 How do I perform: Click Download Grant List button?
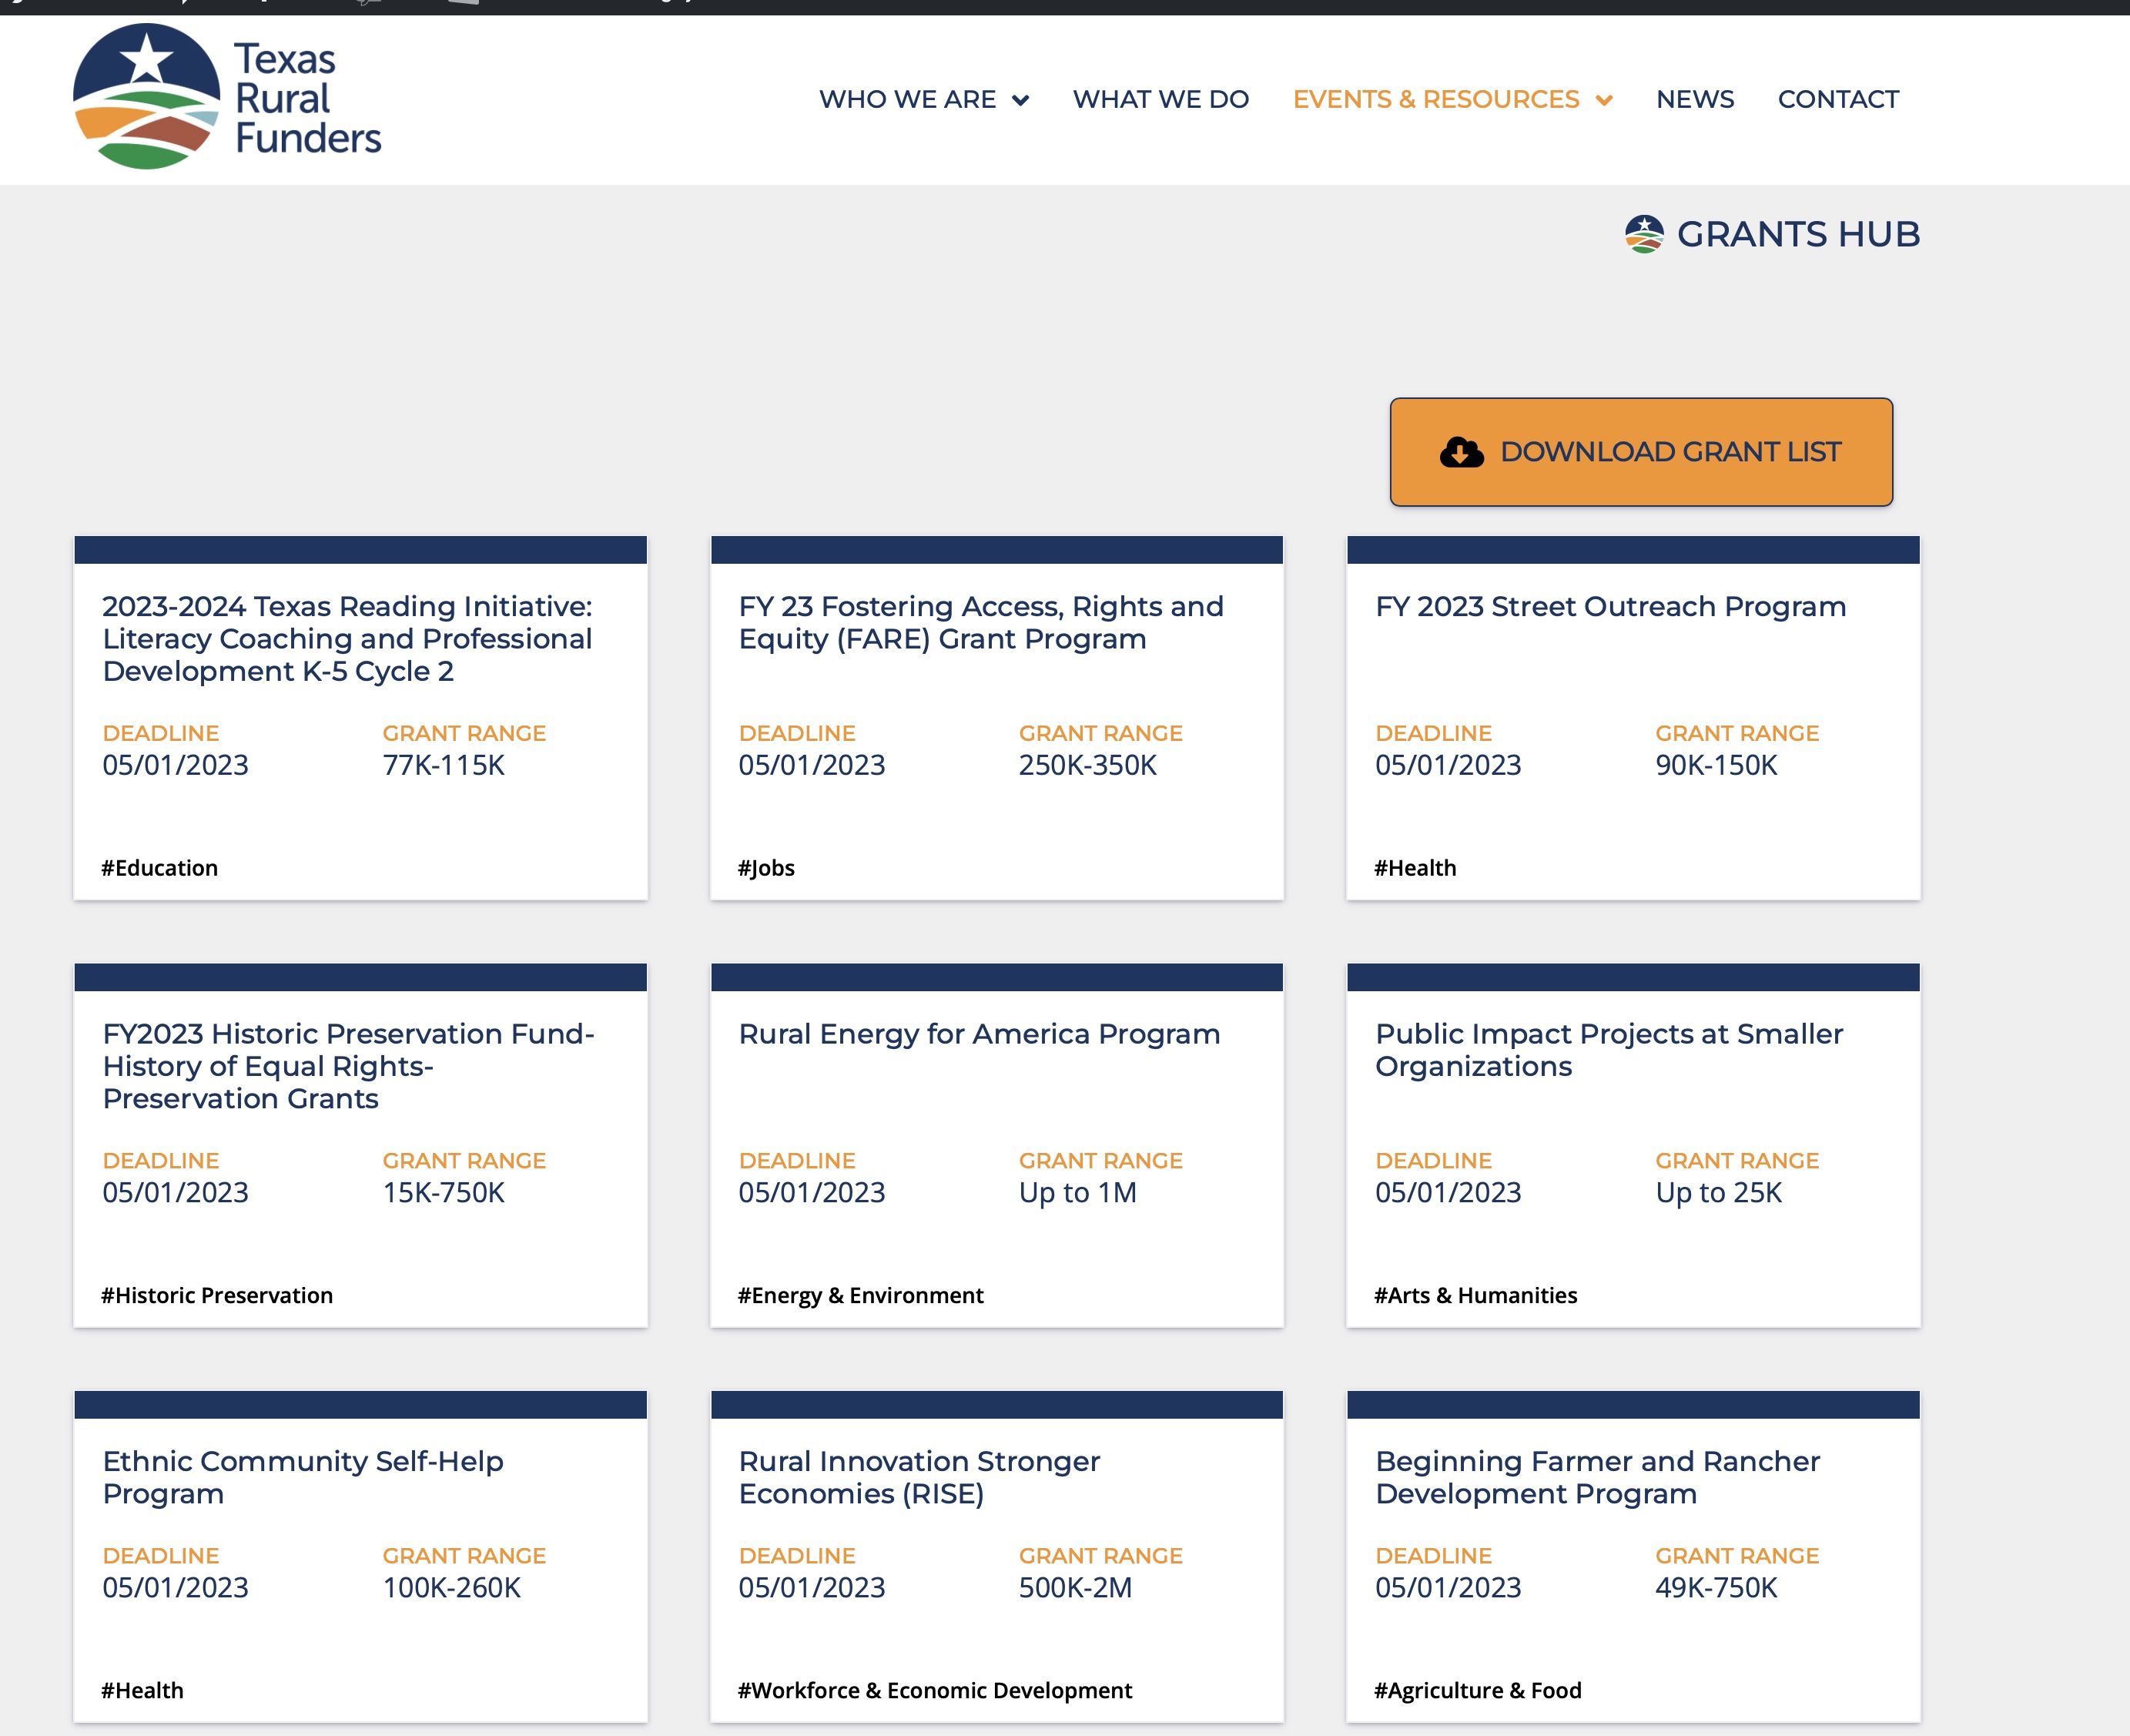pos(1640,452)
